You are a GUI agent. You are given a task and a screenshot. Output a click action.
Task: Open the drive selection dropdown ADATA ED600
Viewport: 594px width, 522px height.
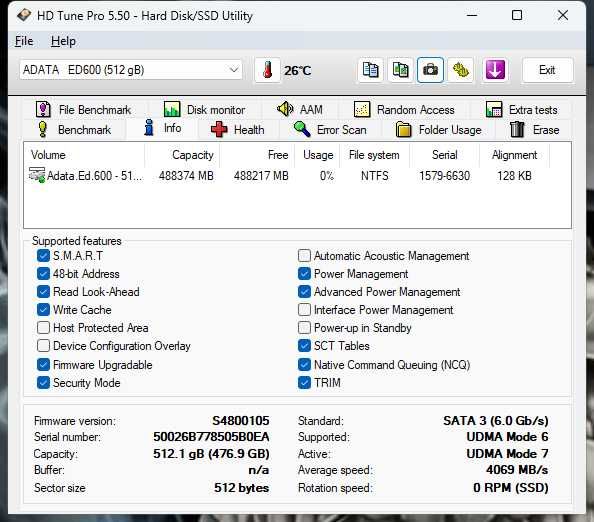click(131, 70)
